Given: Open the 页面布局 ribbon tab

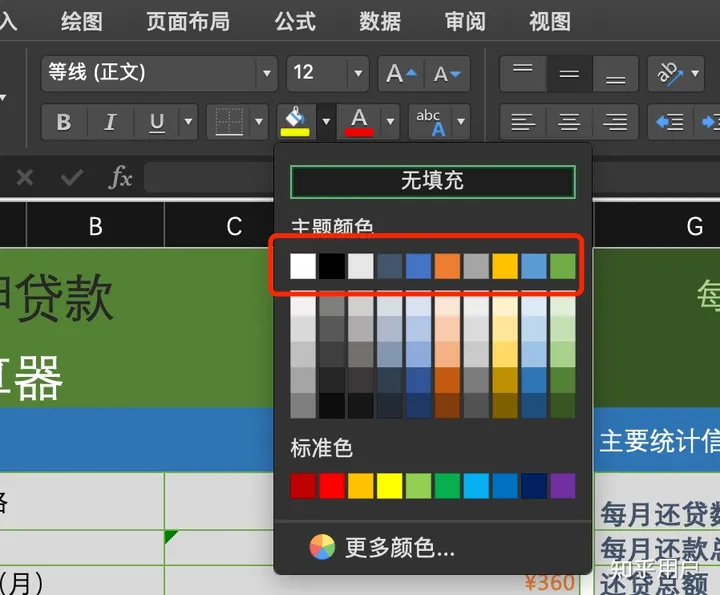Looking at the screenshot, I should coord(187,21).
